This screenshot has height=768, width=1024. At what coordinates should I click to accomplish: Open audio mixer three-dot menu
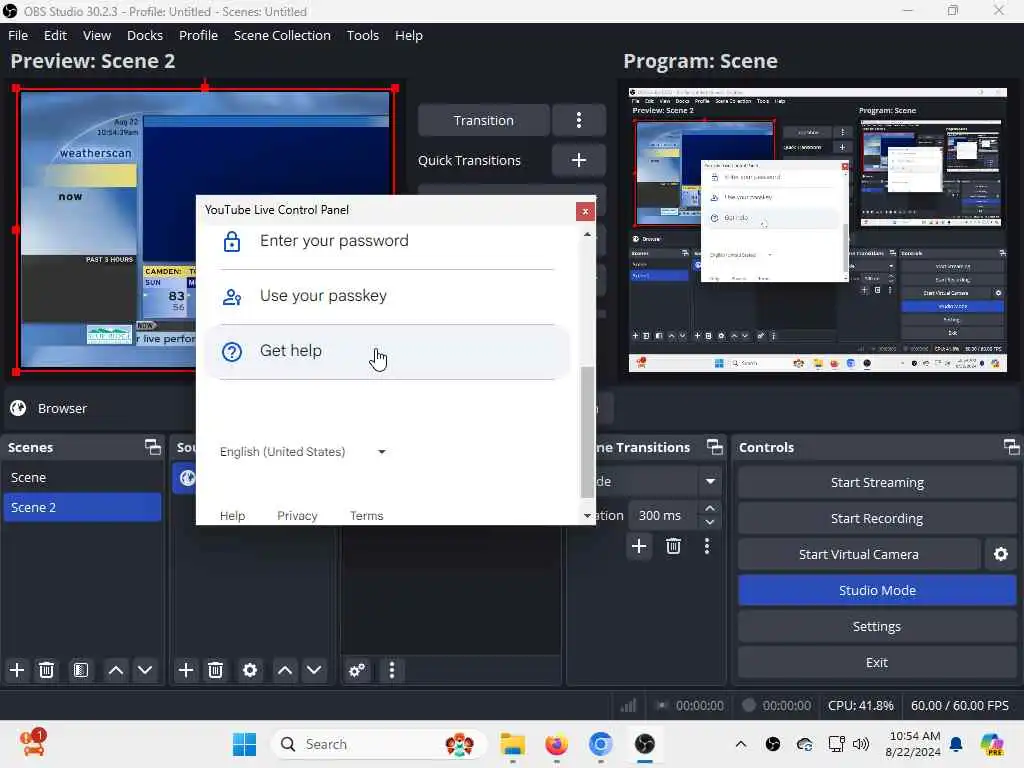[392, 670]
